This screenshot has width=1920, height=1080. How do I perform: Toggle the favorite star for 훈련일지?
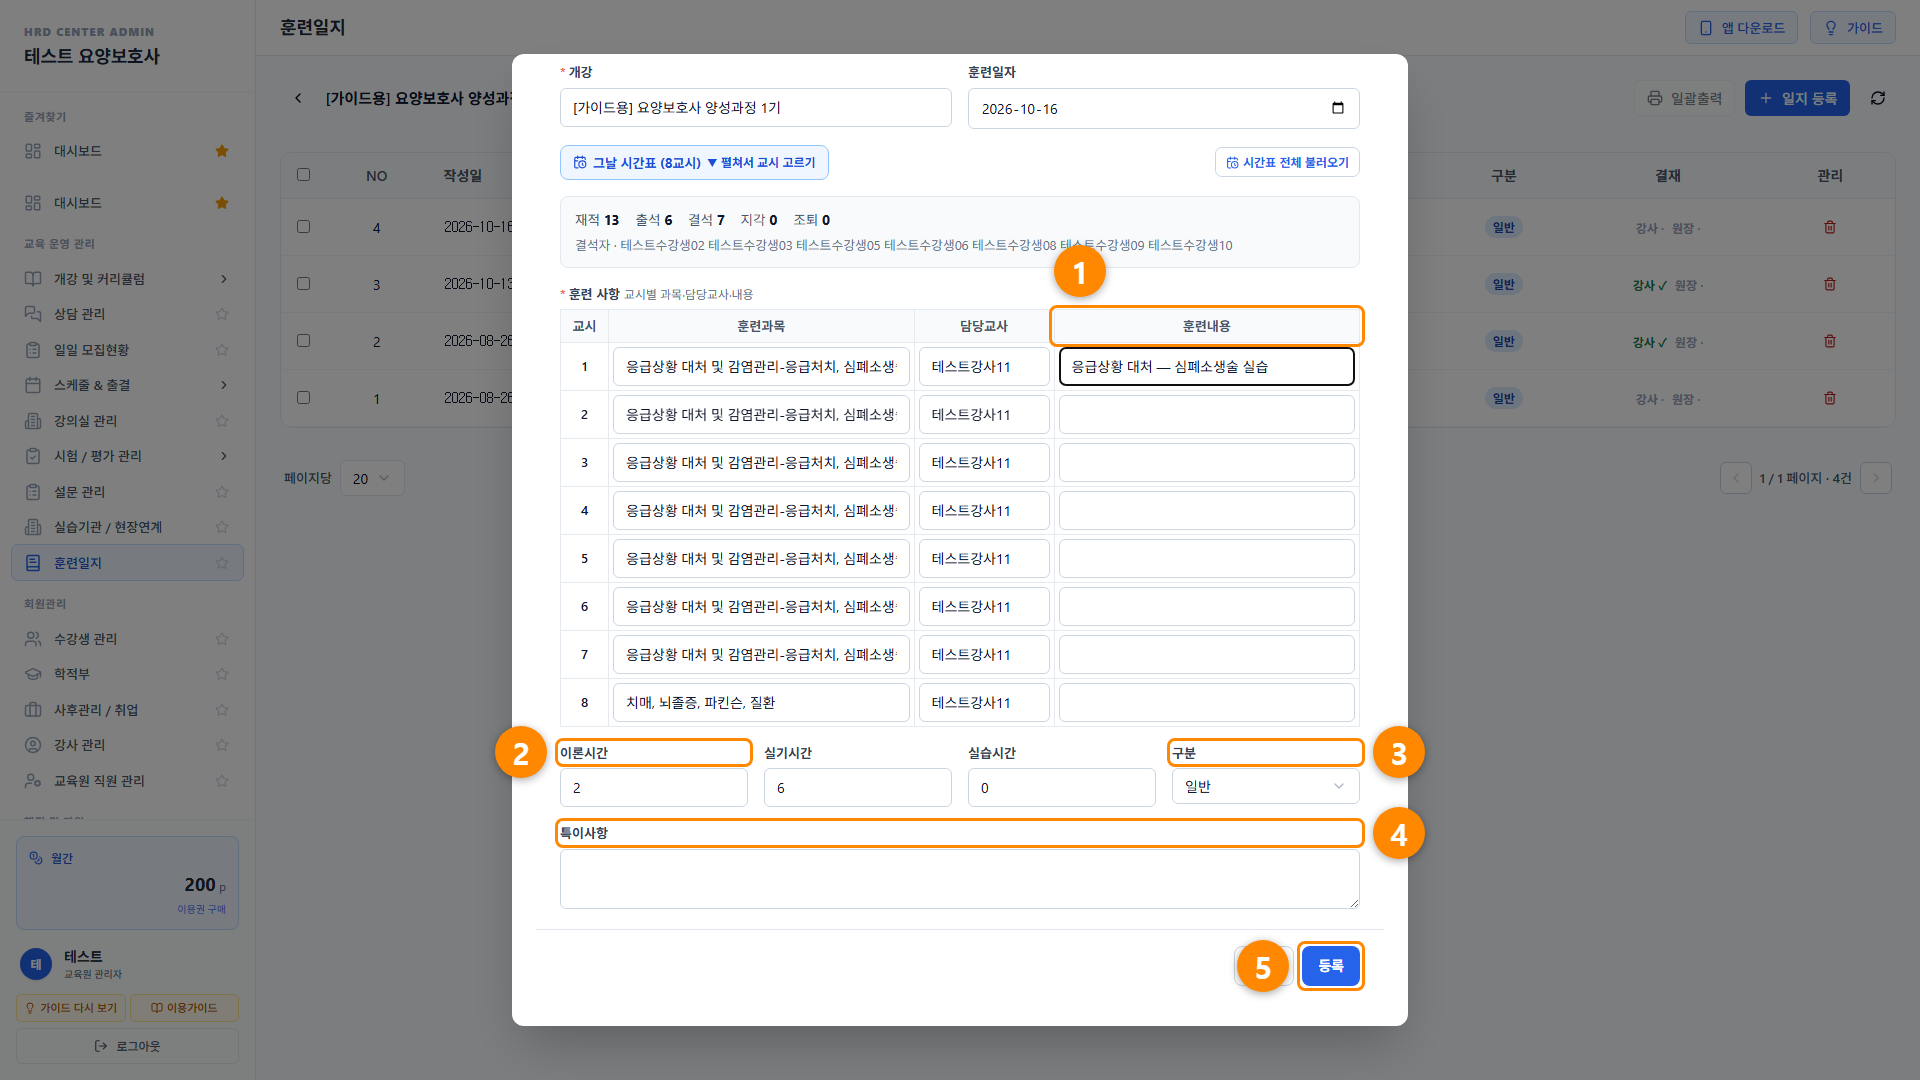point(222,563)
